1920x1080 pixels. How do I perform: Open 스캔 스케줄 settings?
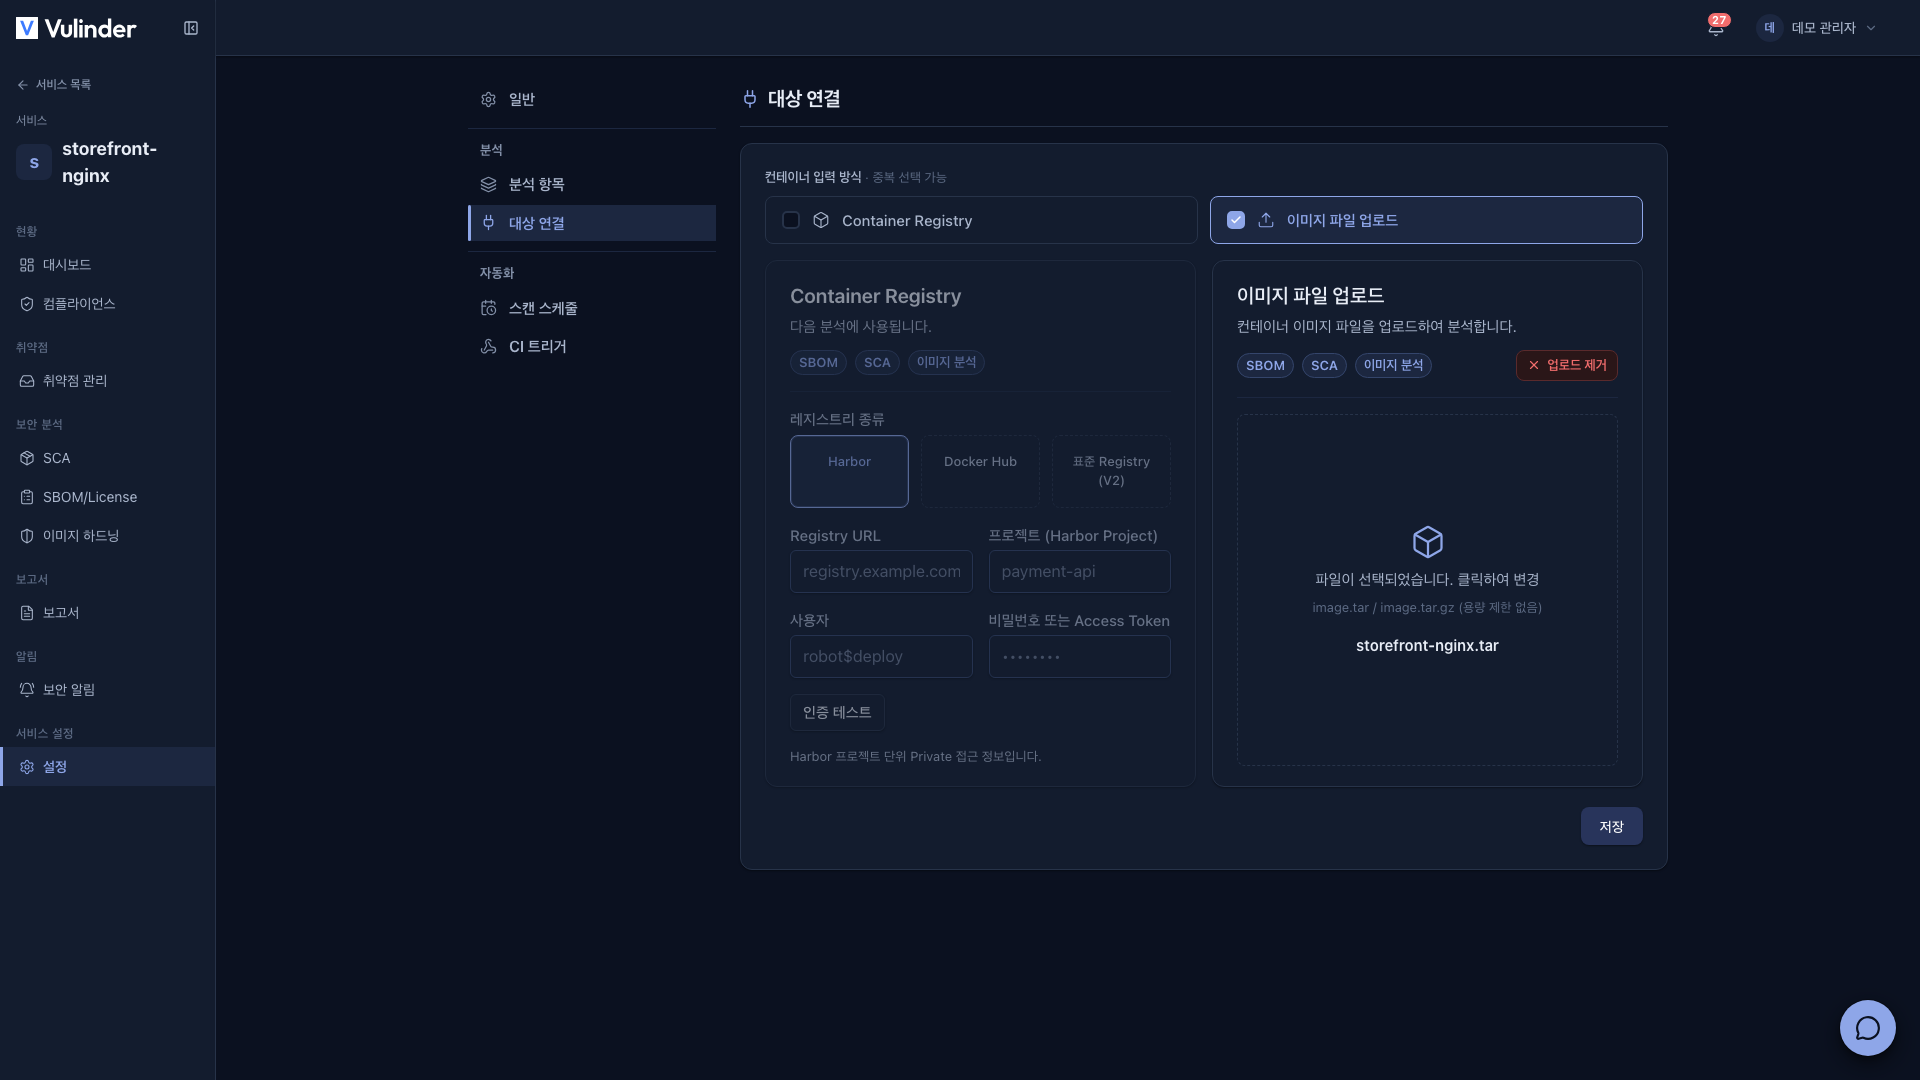coord(592,308)
